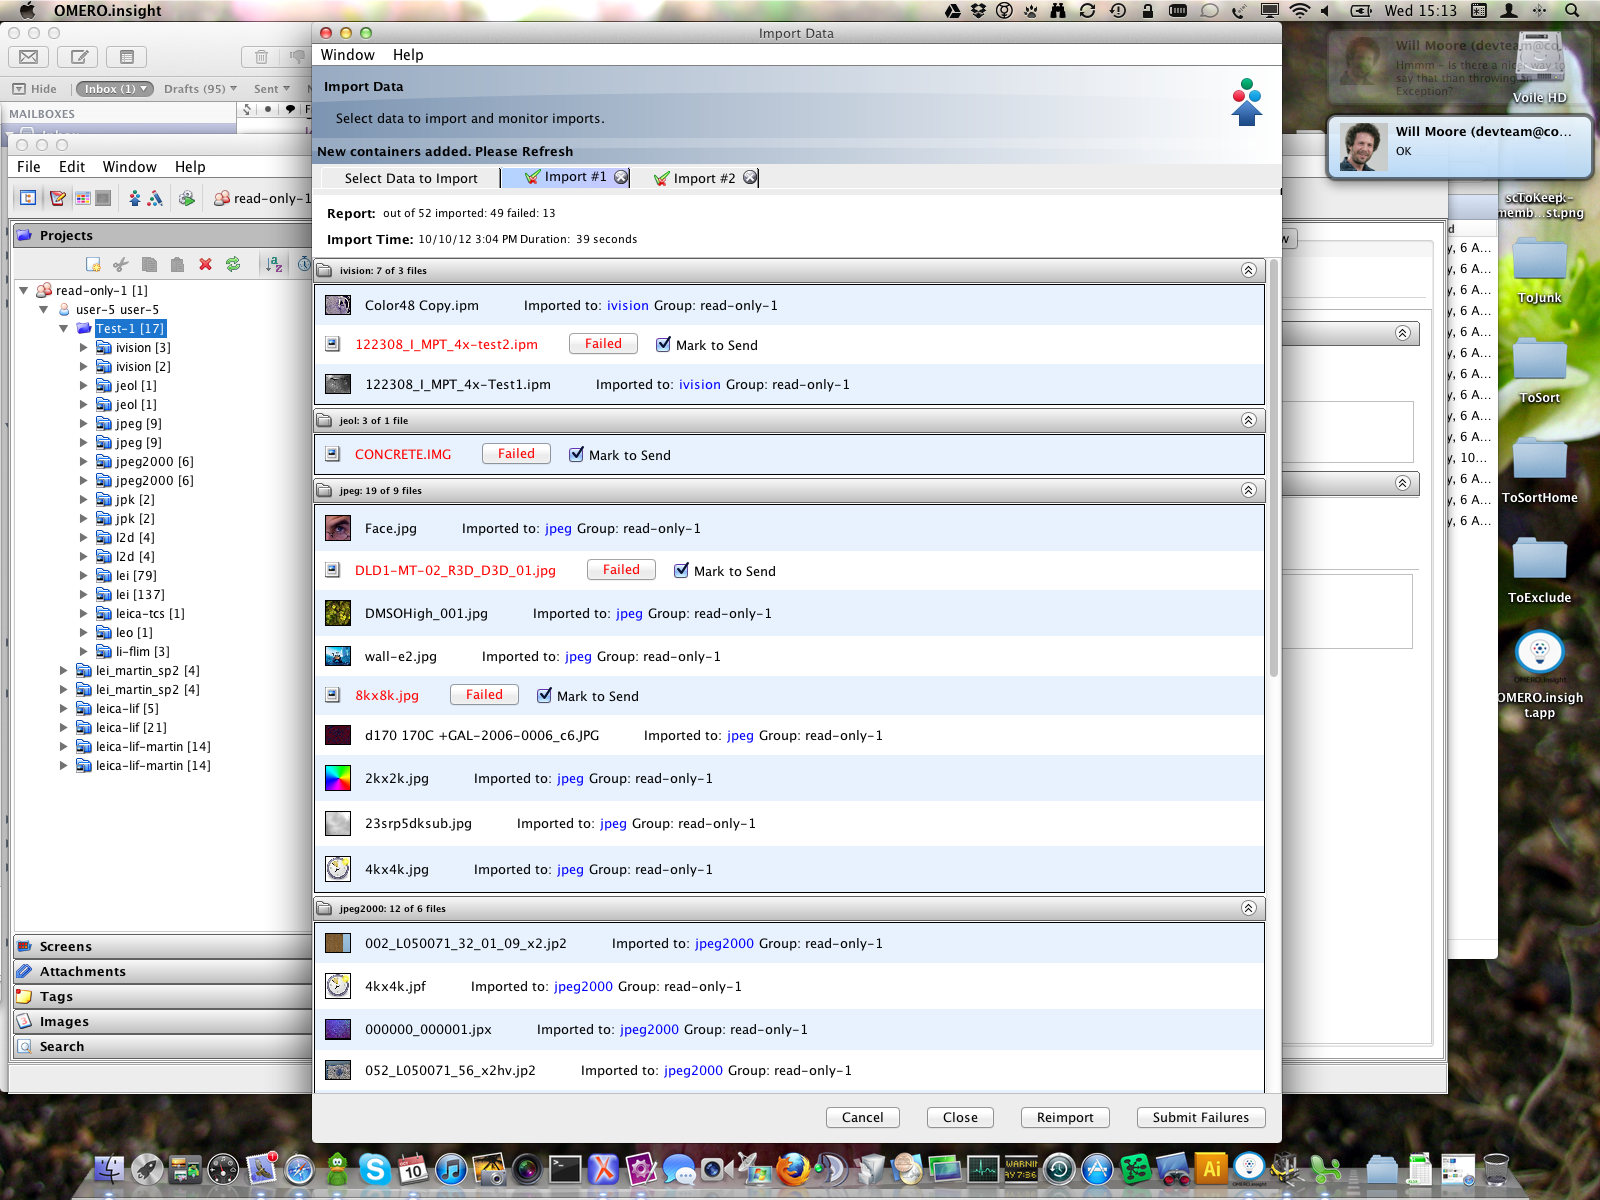Click the colorful grid viewer toolbar icon
The image size is (1600, 1200).
(83, 198)
